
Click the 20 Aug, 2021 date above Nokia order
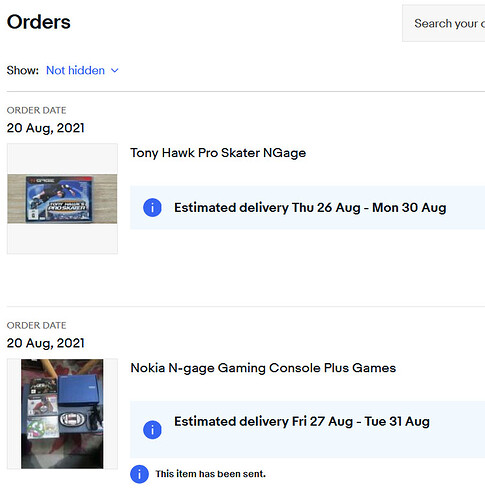46,343
